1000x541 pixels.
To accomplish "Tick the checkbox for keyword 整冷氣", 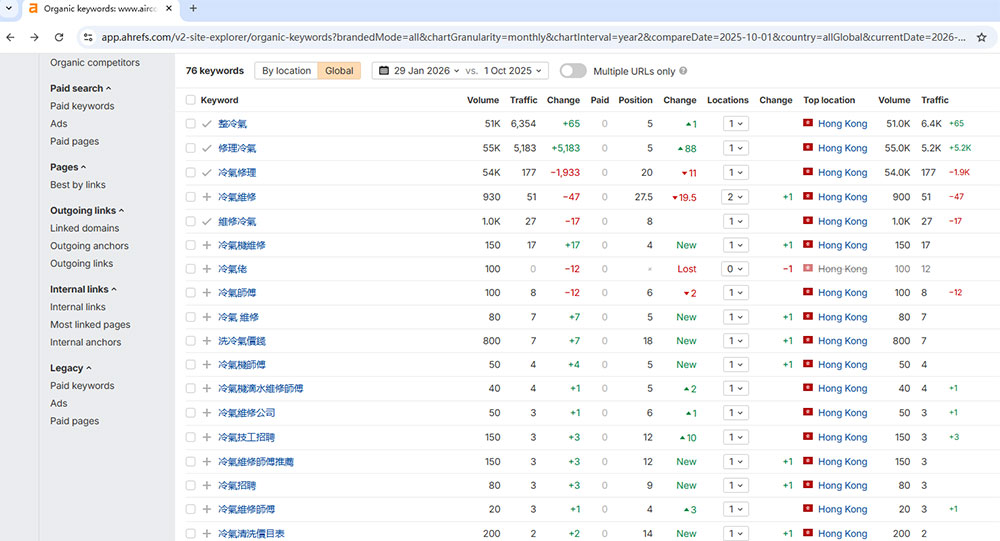I will tap(191, 124).
